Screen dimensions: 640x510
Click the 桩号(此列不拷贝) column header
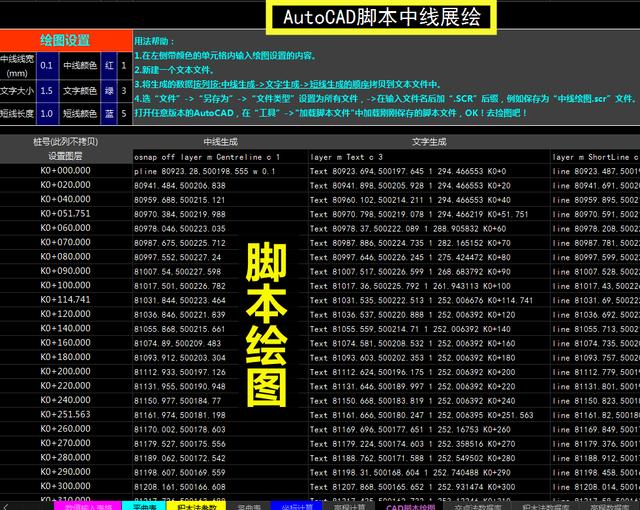(66, 142)
